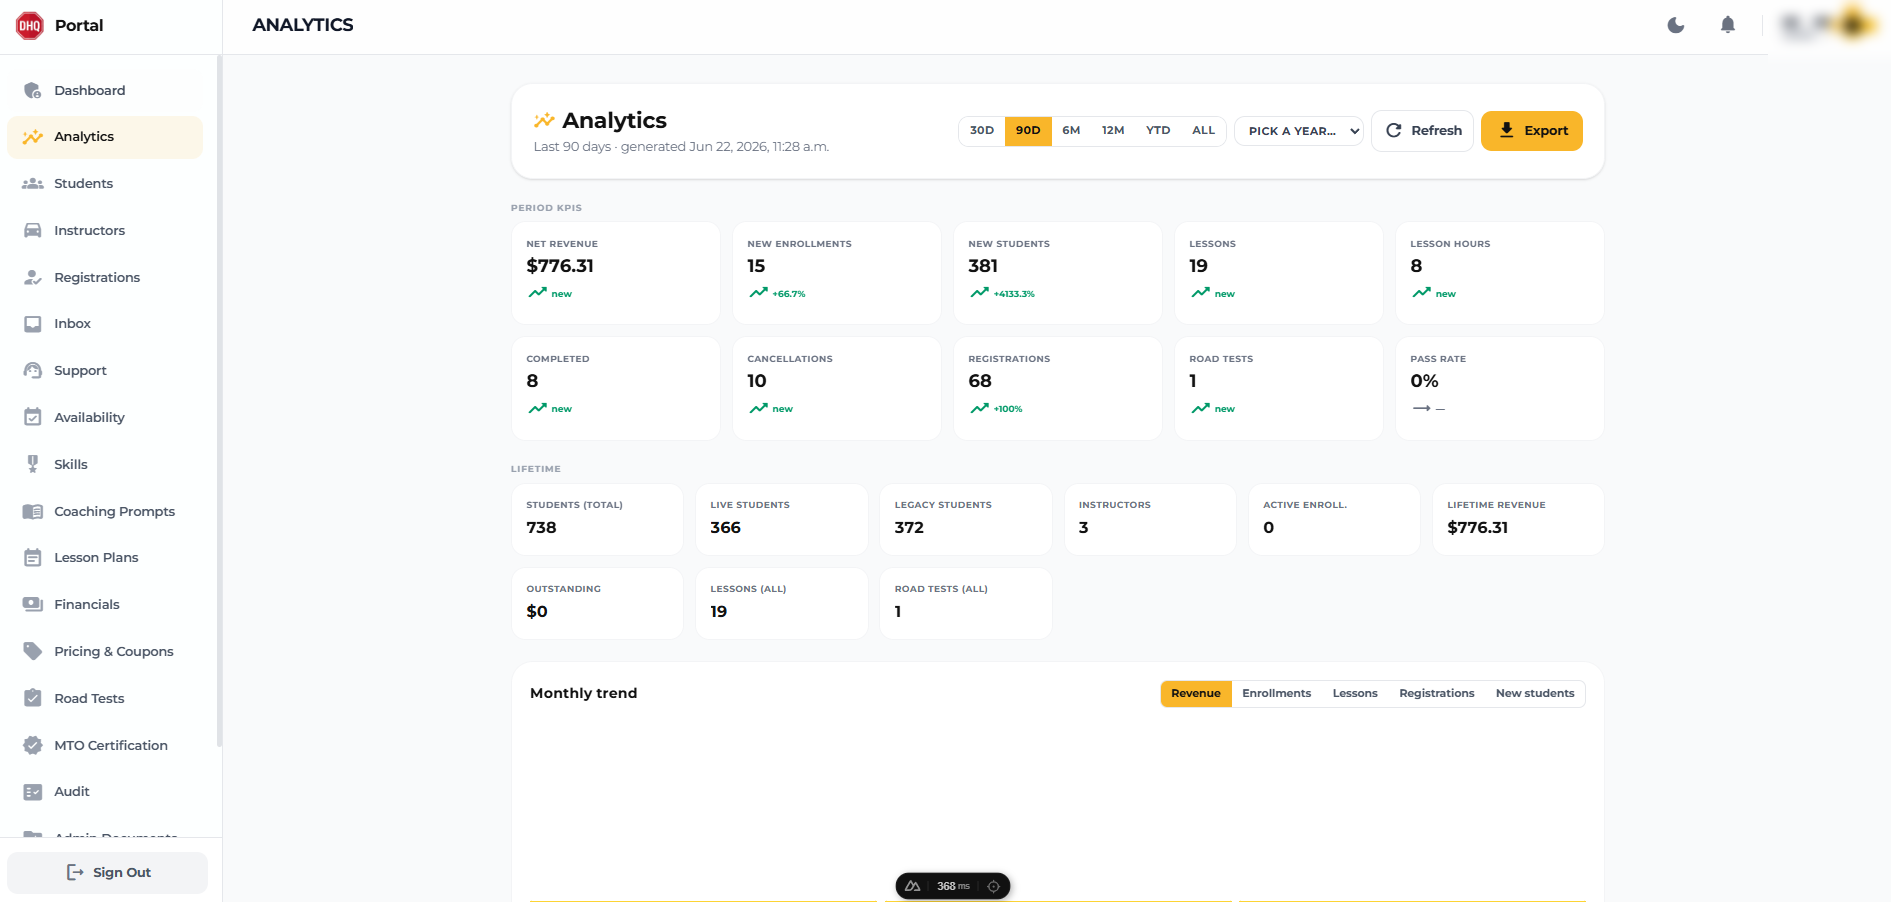Click the New Enrollments 15 card
This screenshot has width=1891, height=902.
click(837, 273)
